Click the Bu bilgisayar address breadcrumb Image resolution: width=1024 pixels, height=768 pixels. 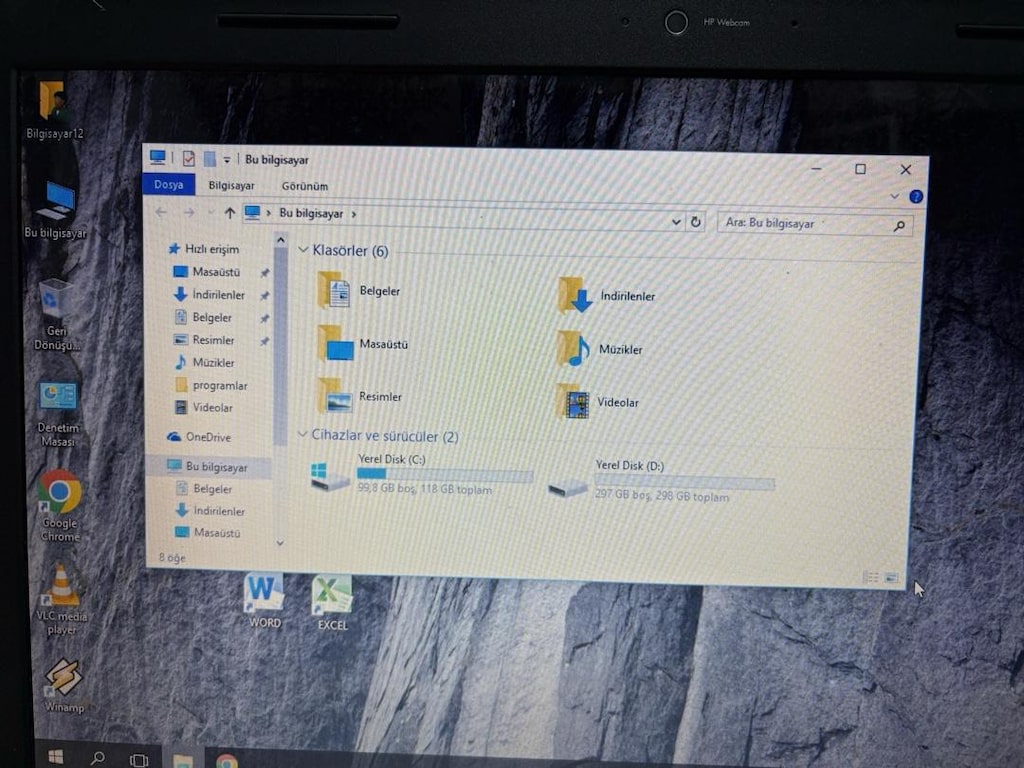tap(311, 213)
